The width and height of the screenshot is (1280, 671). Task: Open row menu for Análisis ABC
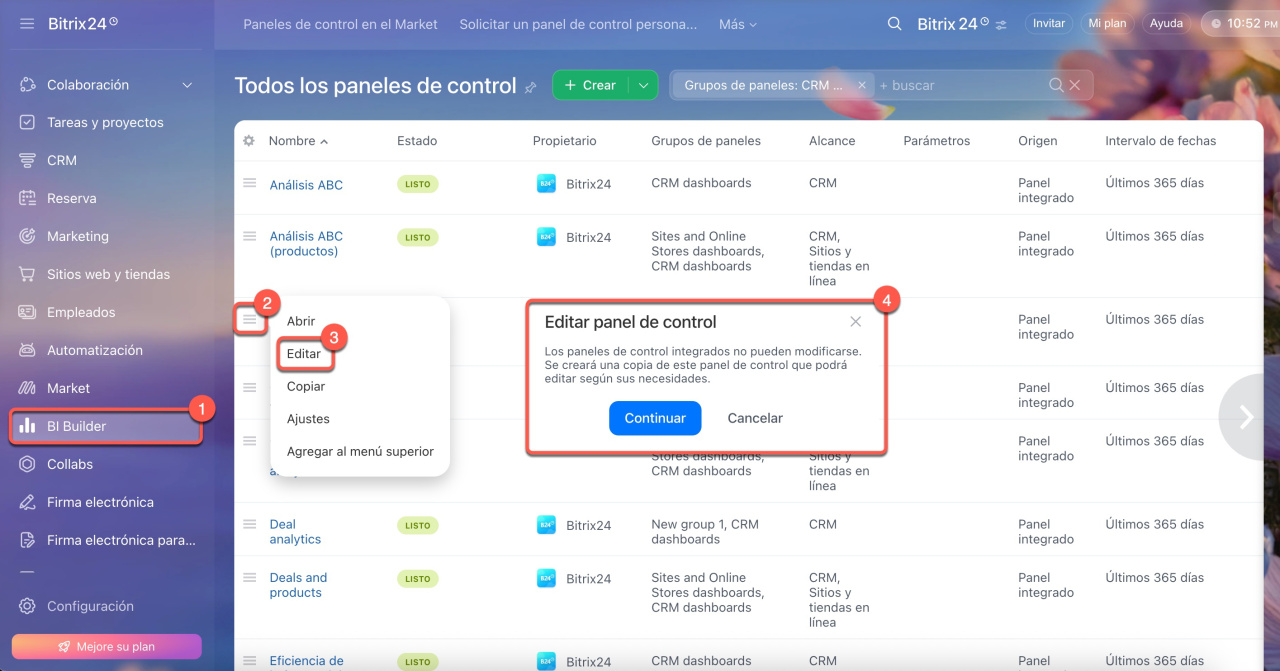coord(250,183)
